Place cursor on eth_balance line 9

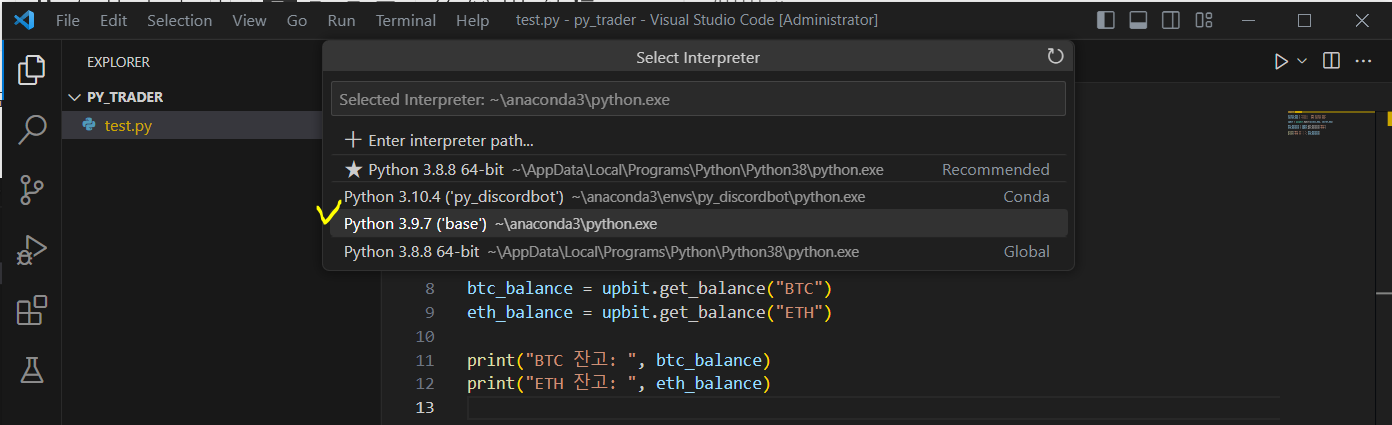point(650,312)
